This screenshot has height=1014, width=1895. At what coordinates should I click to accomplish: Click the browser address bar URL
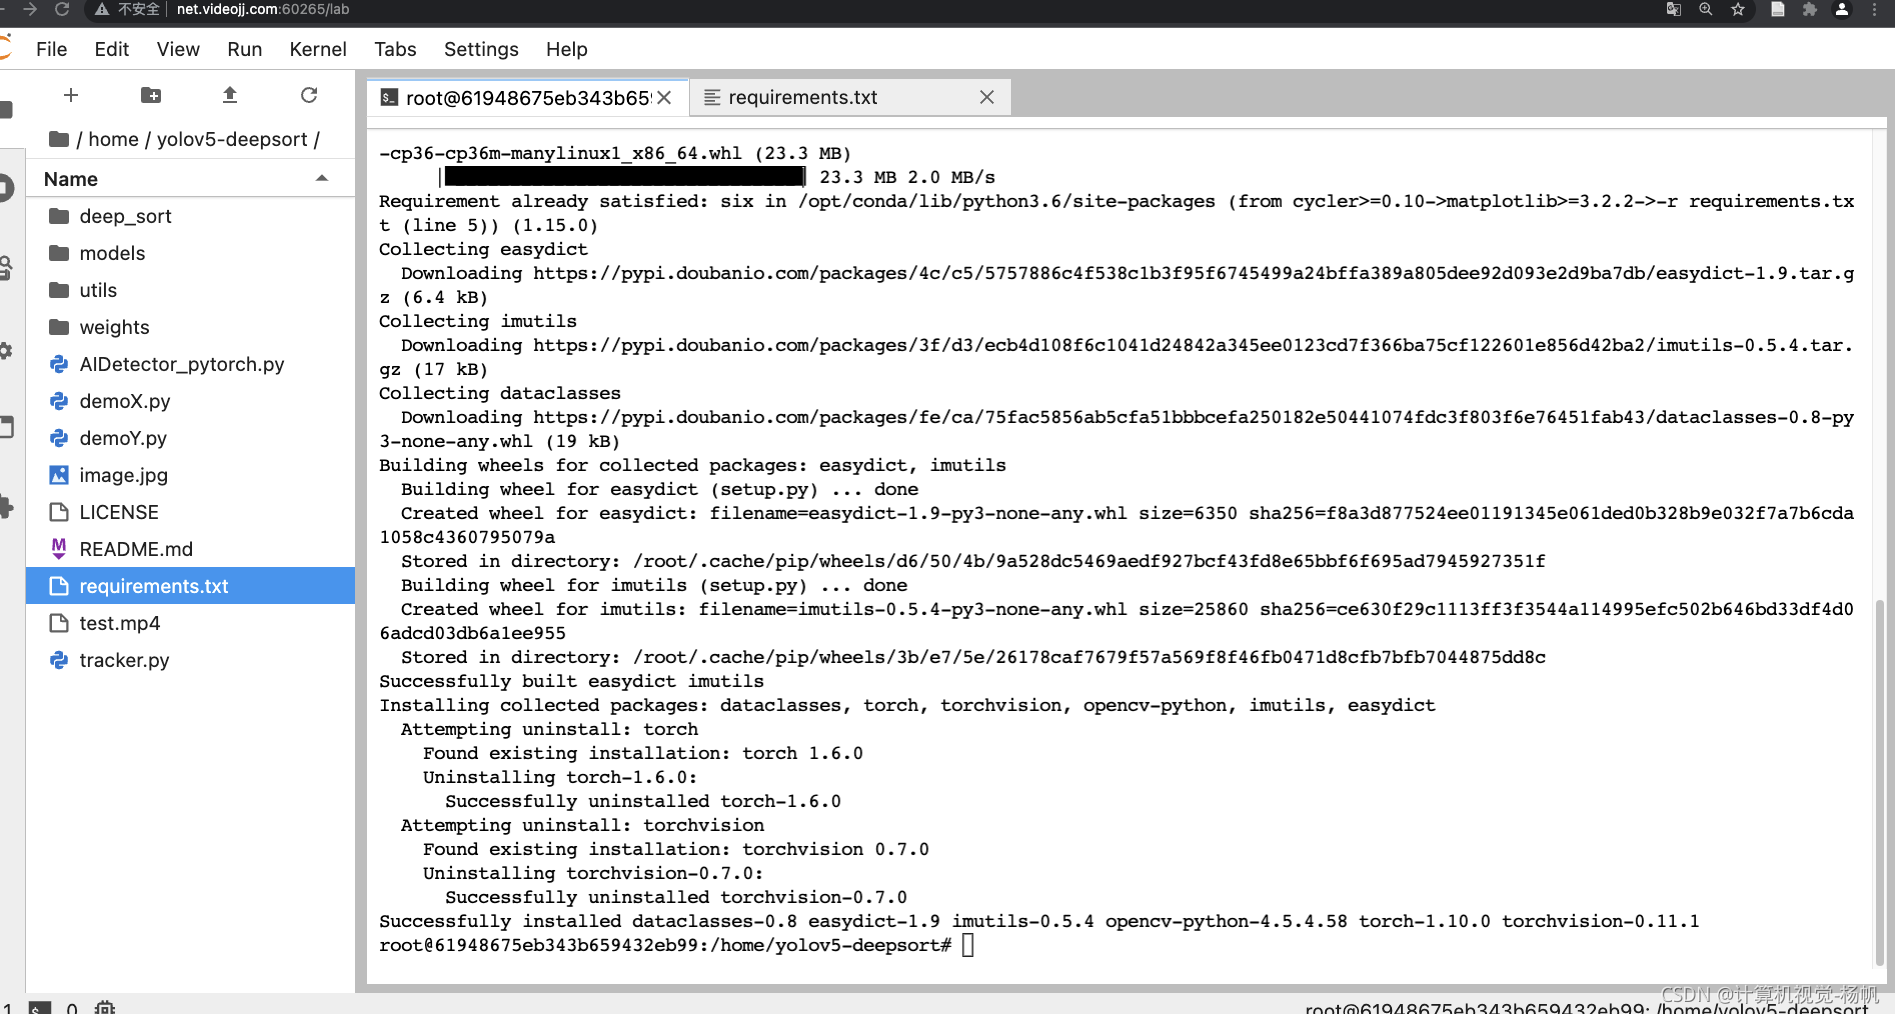[263, 9]
